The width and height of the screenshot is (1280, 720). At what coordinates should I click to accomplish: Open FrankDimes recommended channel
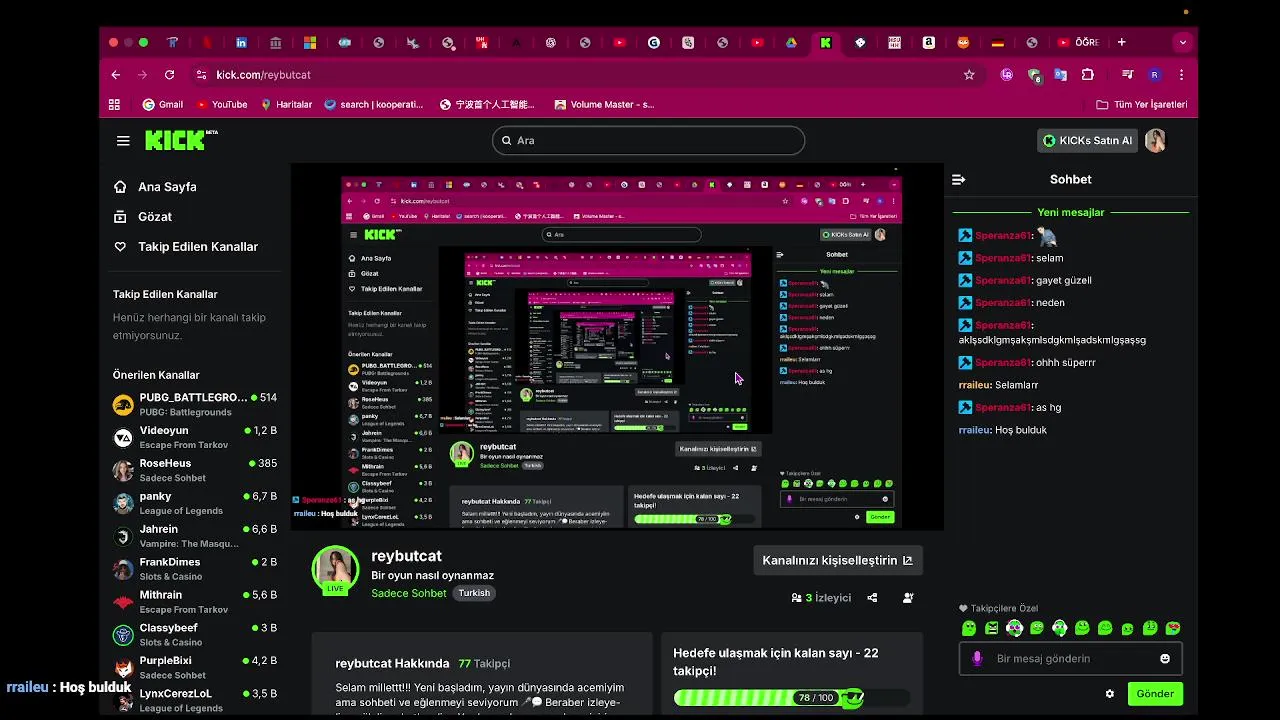pos(195,569)
